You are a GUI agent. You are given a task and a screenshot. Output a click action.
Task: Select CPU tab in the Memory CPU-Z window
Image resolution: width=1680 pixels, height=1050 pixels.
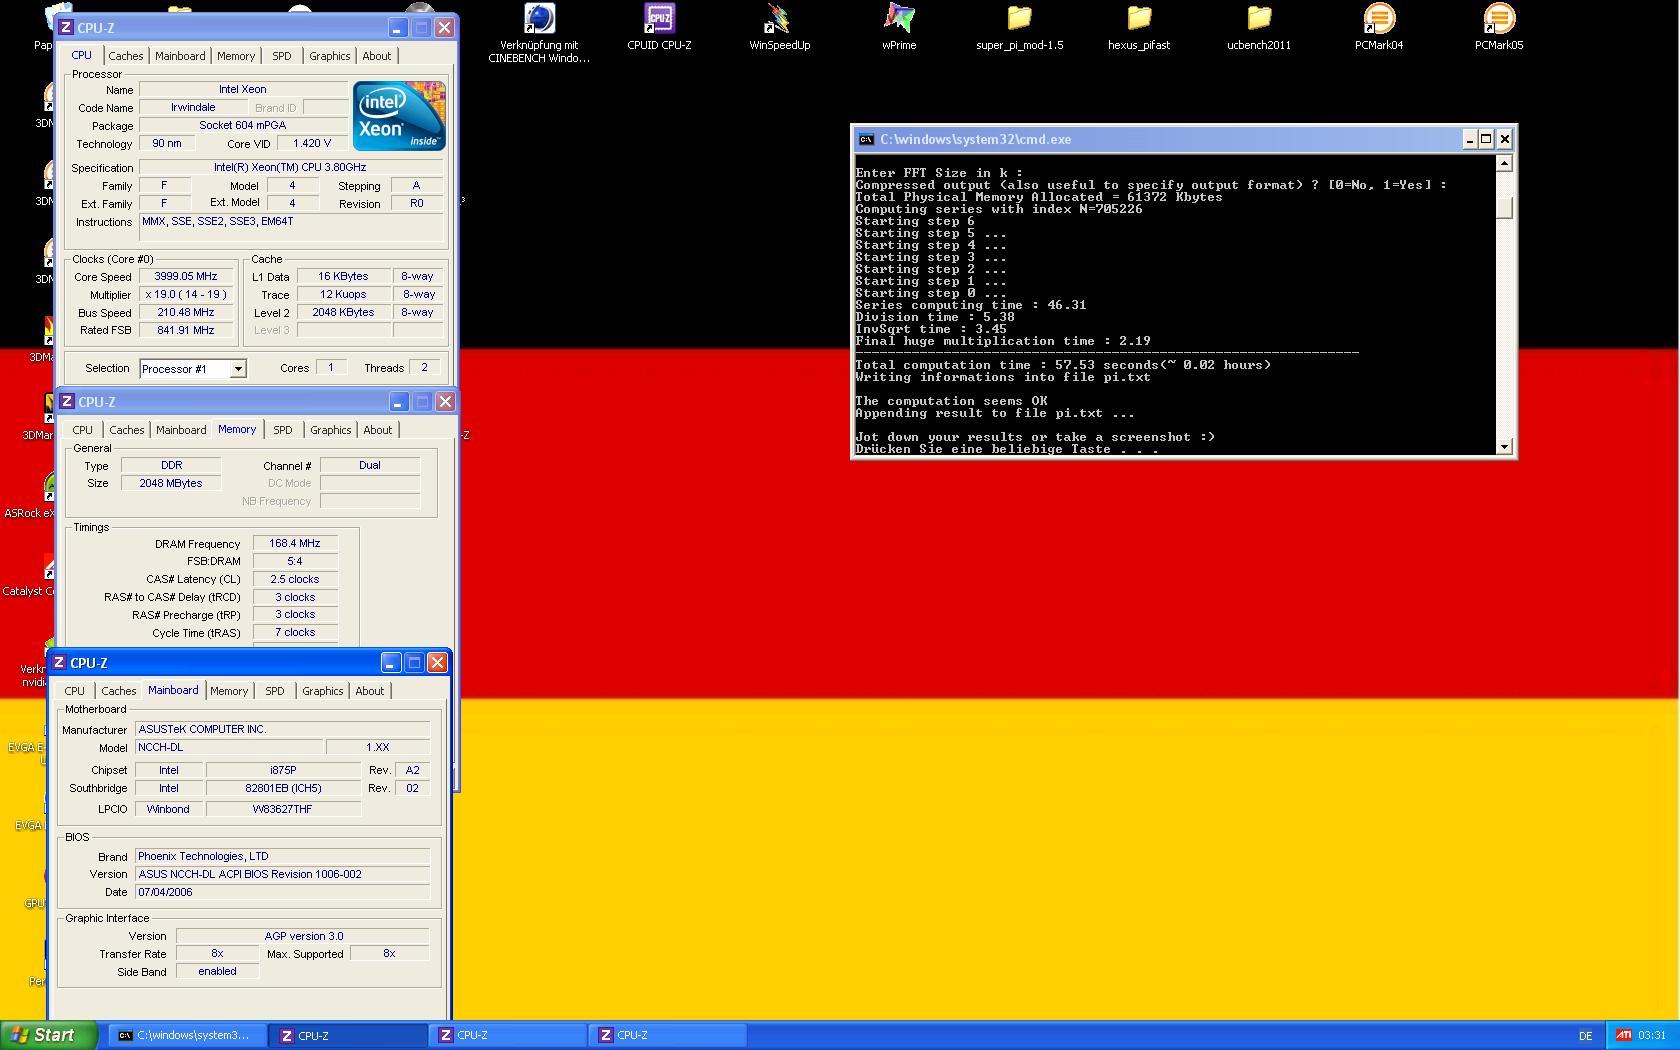[83, 430]
